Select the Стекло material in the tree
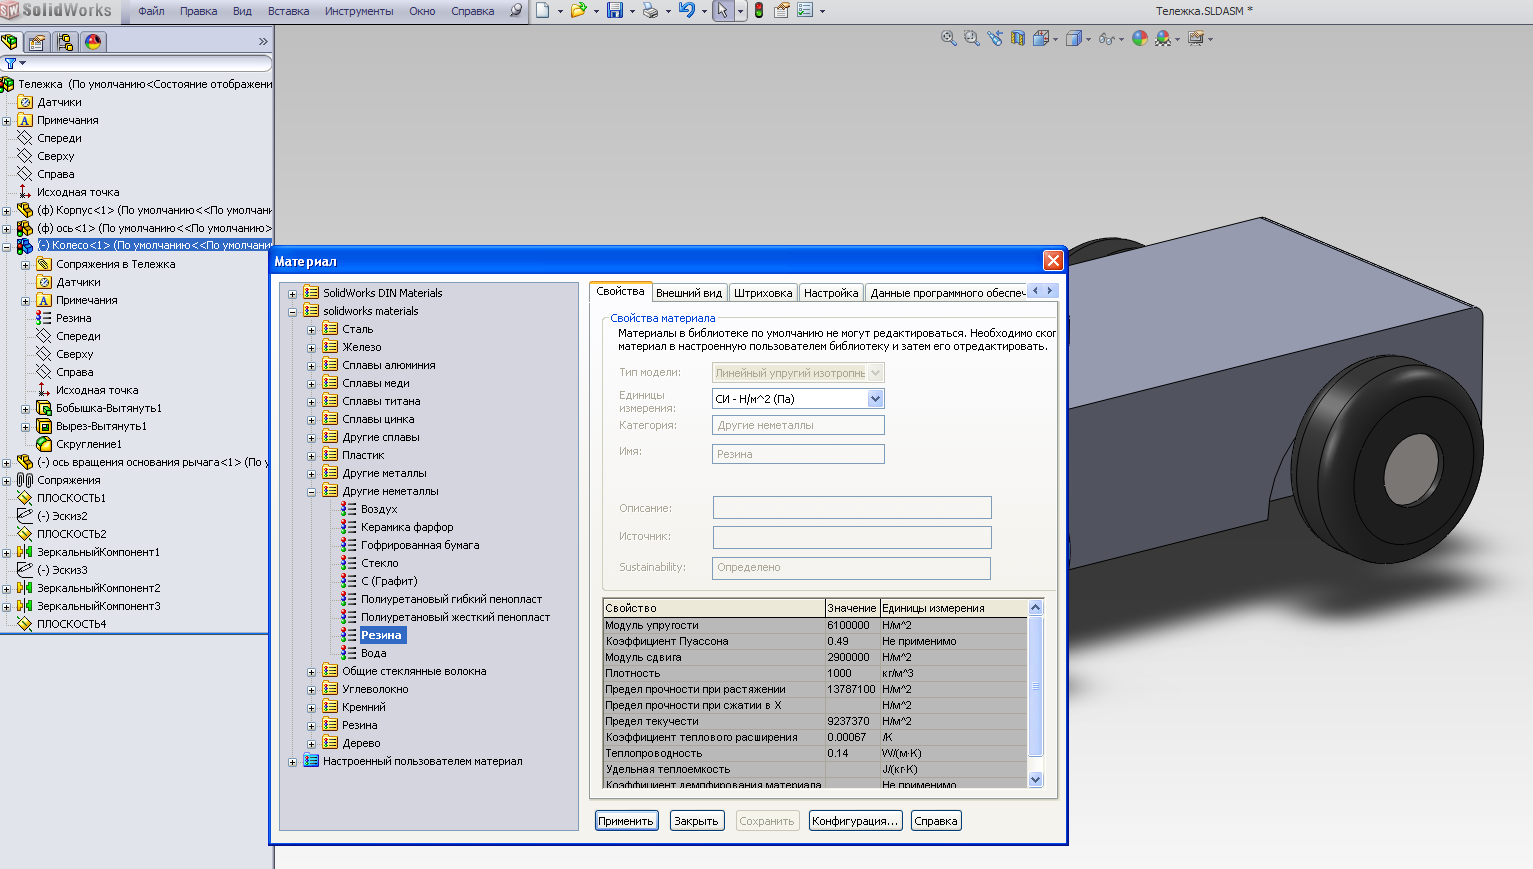The image size is (1533, 869). (x=379, y=563)
